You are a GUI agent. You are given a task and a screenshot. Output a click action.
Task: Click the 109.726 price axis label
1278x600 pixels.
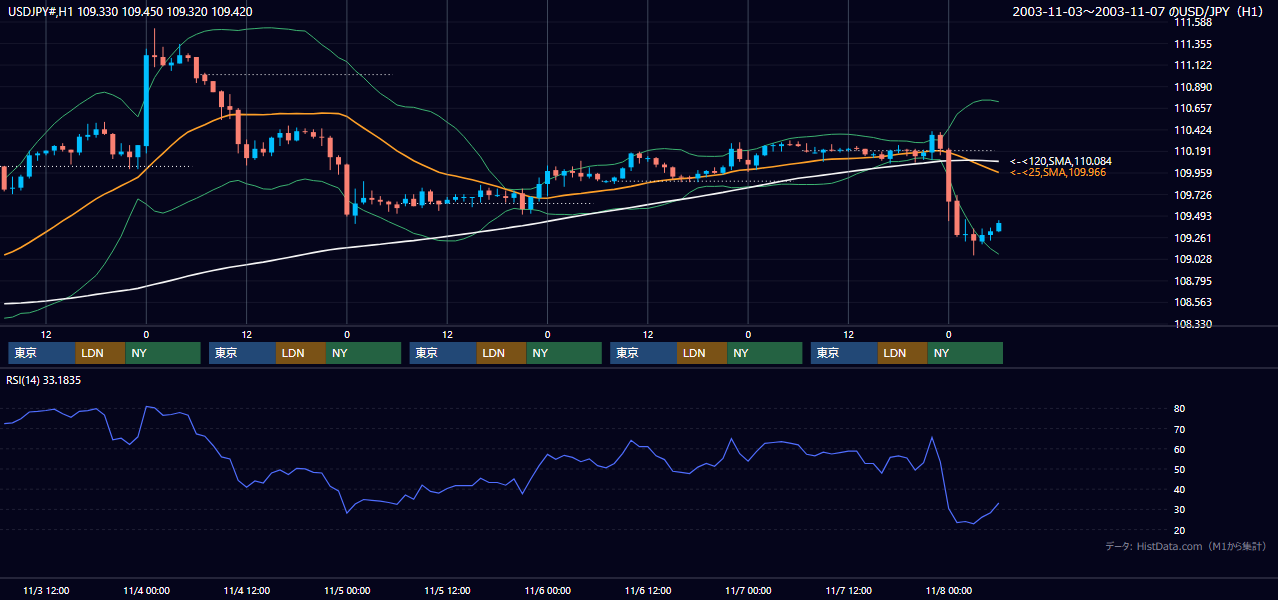click(x=1192, y=195)
